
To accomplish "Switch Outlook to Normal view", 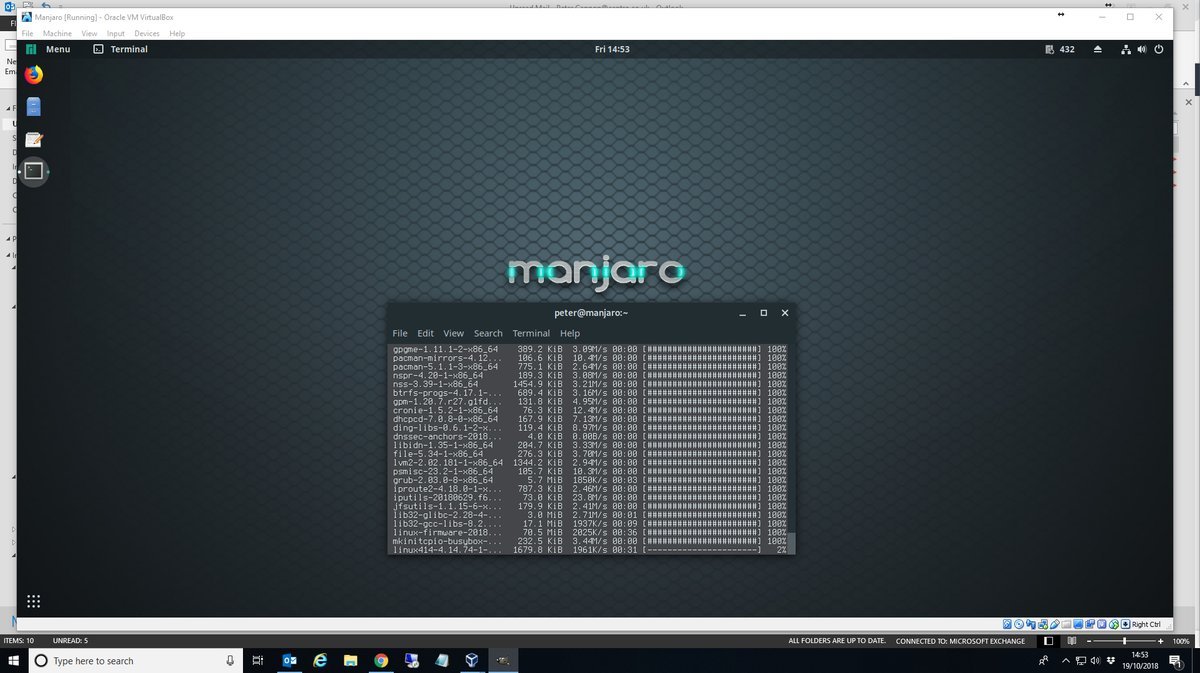I will coord(1048,640).
